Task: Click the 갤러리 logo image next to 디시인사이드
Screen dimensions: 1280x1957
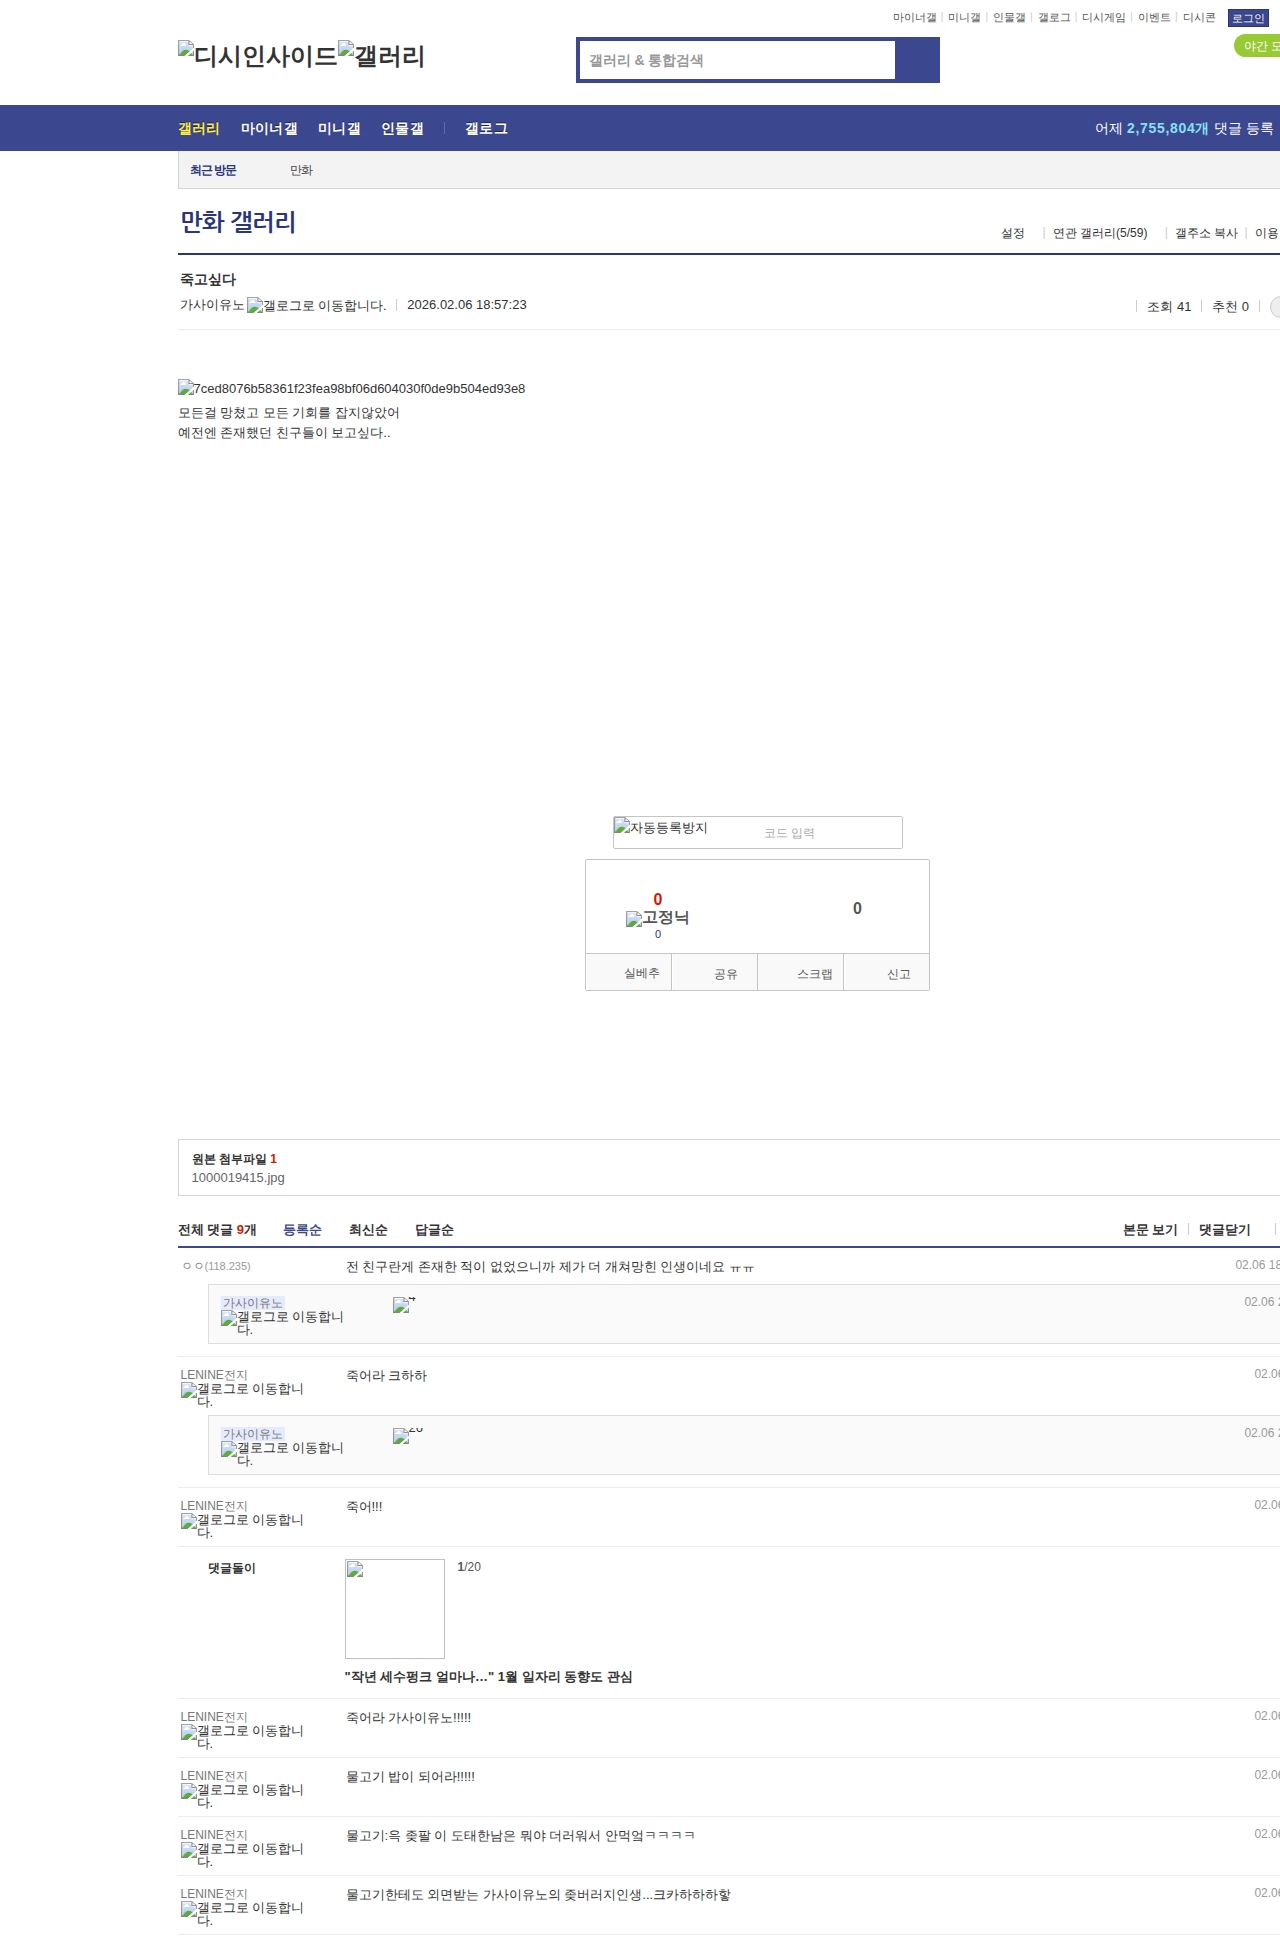Action: (382, 56)
